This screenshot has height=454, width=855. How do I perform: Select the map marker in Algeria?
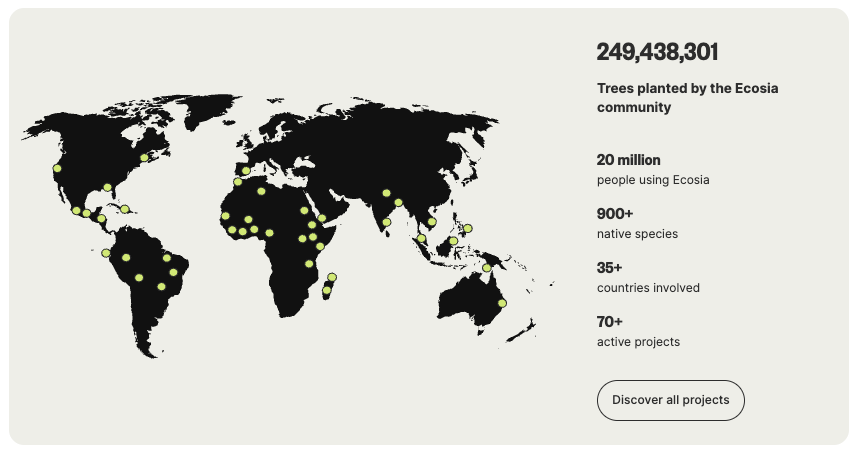pyautogui.click(x=261, y=191)
